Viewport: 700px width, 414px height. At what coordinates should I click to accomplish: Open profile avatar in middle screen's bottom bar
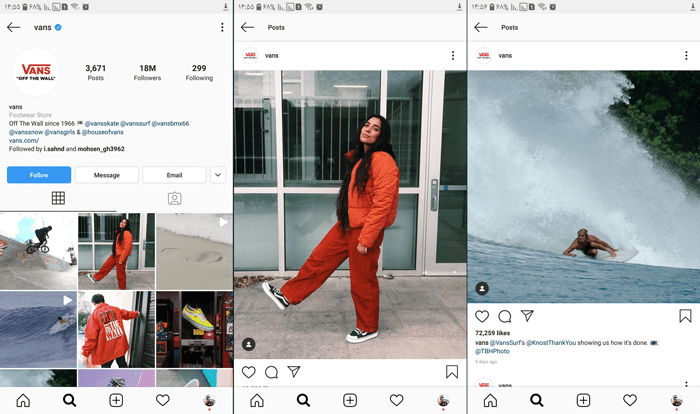pos(443,400)
